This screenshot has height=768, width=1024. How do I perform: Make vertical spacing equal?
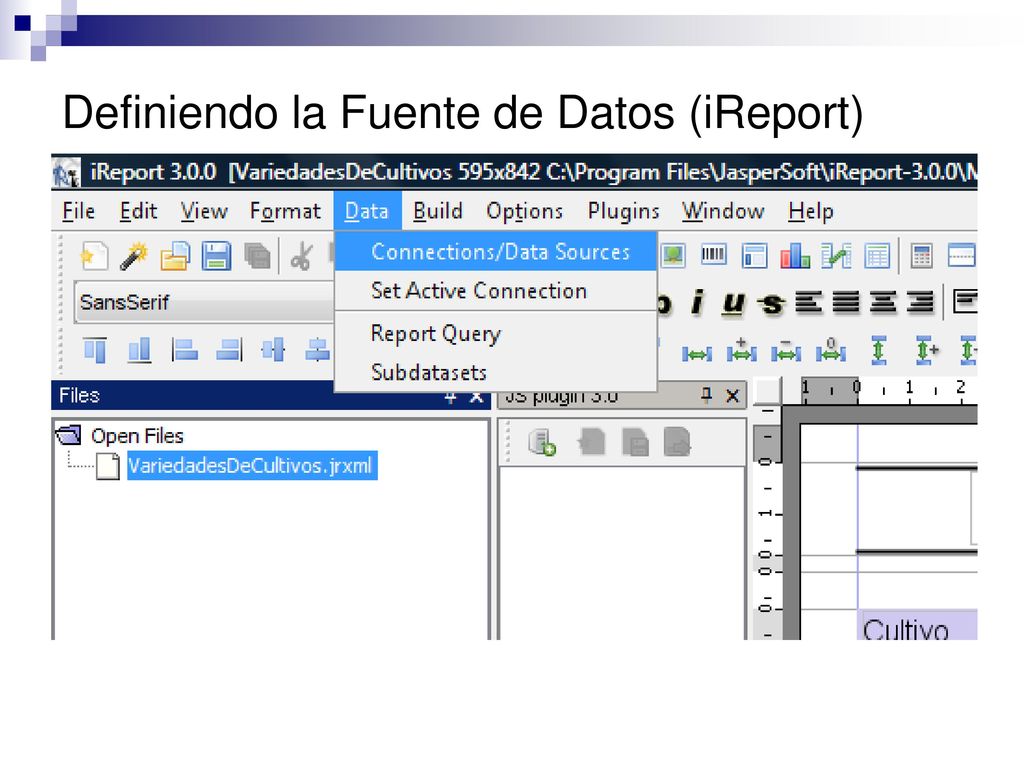(x=879, y=350)
